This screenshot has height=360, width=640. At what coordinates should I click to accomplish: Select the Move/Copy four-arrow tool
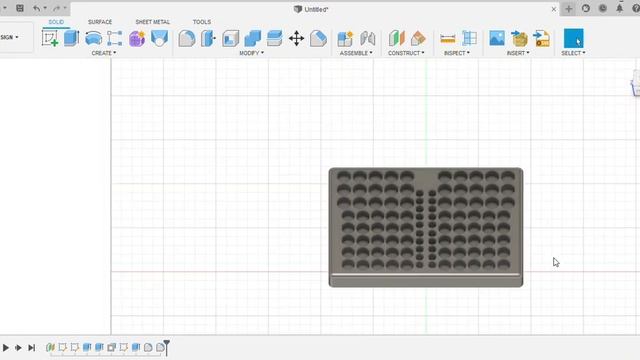297,38
